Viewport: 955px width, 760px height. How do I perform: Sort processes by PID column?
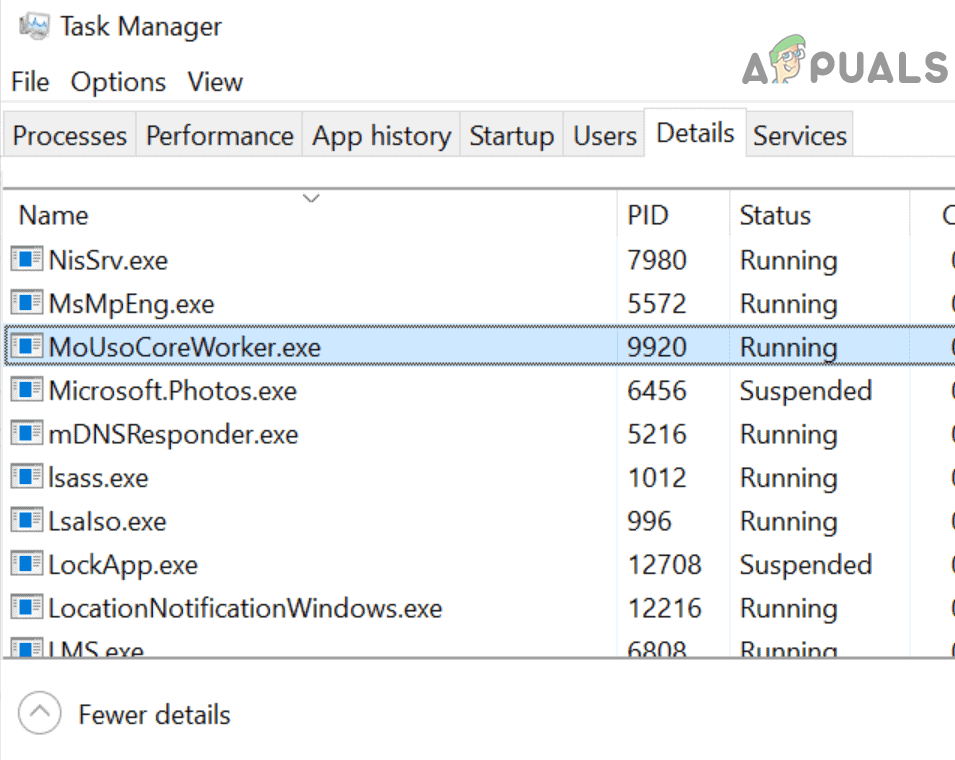click(648, 215)
